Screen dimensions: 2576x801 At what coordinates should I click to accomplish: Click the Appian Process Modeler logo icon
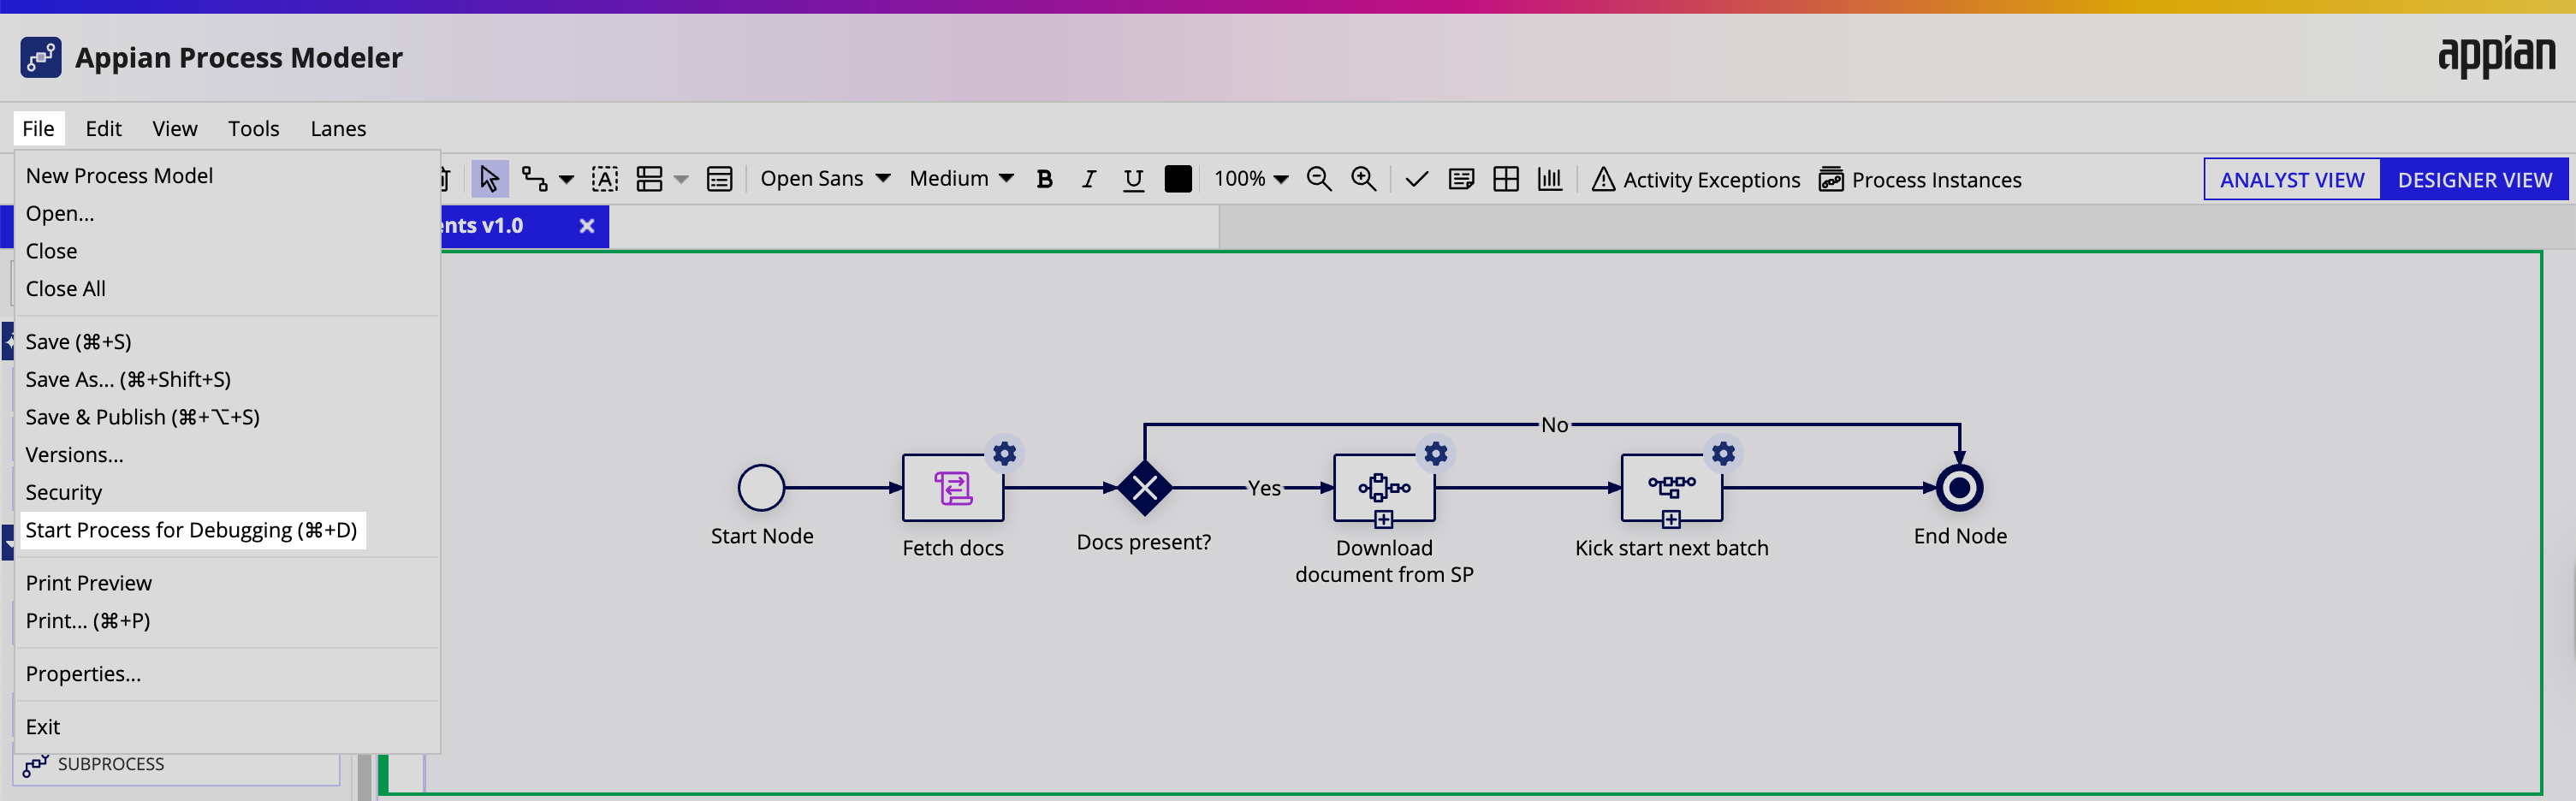click(x=41, y=58)
